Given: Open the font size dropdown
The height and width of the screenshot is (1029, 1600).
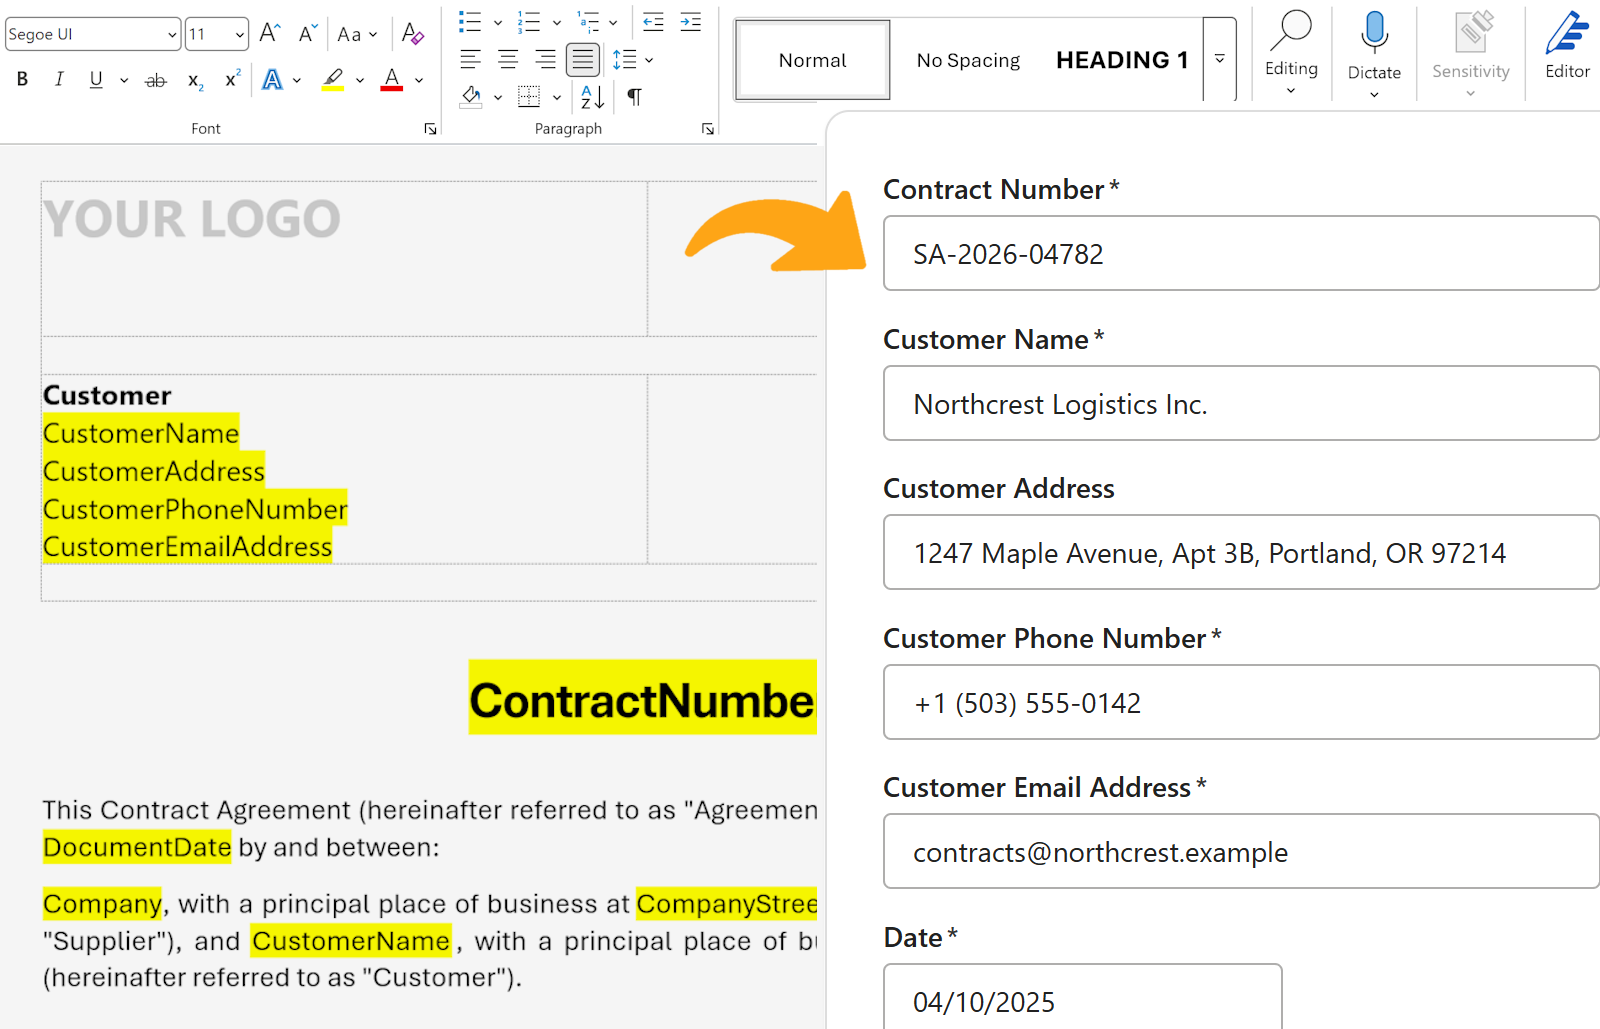Looking at the screenshot, I should click(240, 35).
